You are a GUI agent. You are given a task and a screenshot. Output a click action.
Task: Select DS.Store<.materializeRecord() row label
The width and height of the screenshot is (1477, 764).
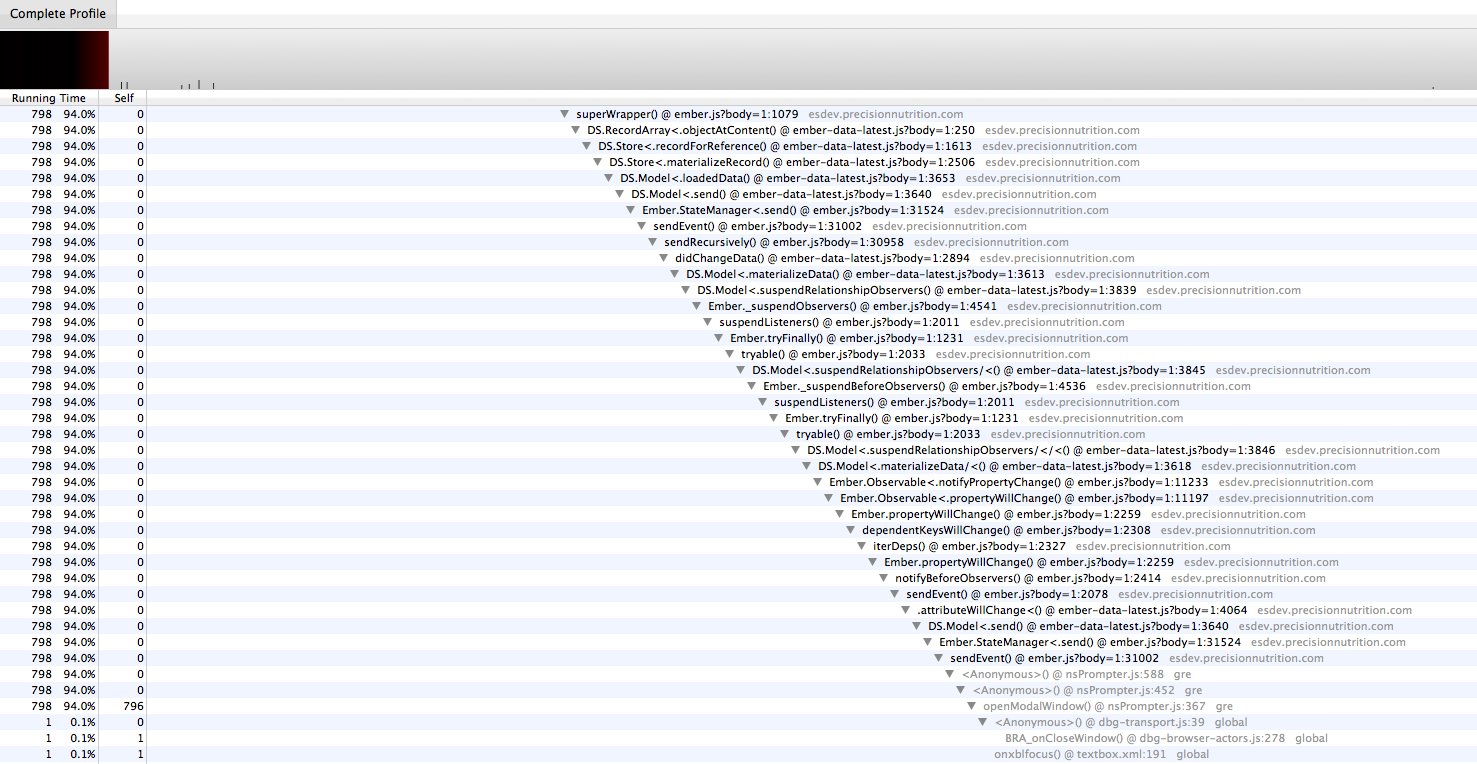(790, 162)
